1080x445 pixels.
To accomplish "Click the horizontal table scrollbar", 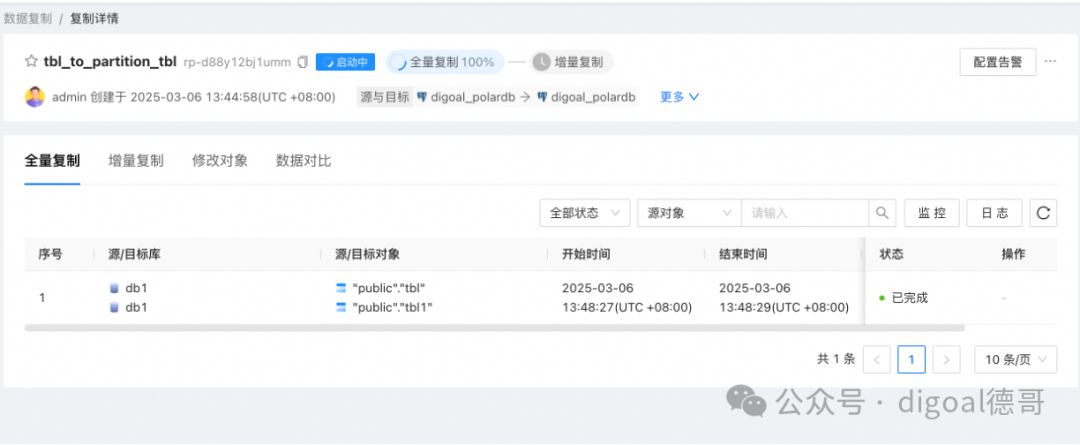I will [x=495, y=328].
